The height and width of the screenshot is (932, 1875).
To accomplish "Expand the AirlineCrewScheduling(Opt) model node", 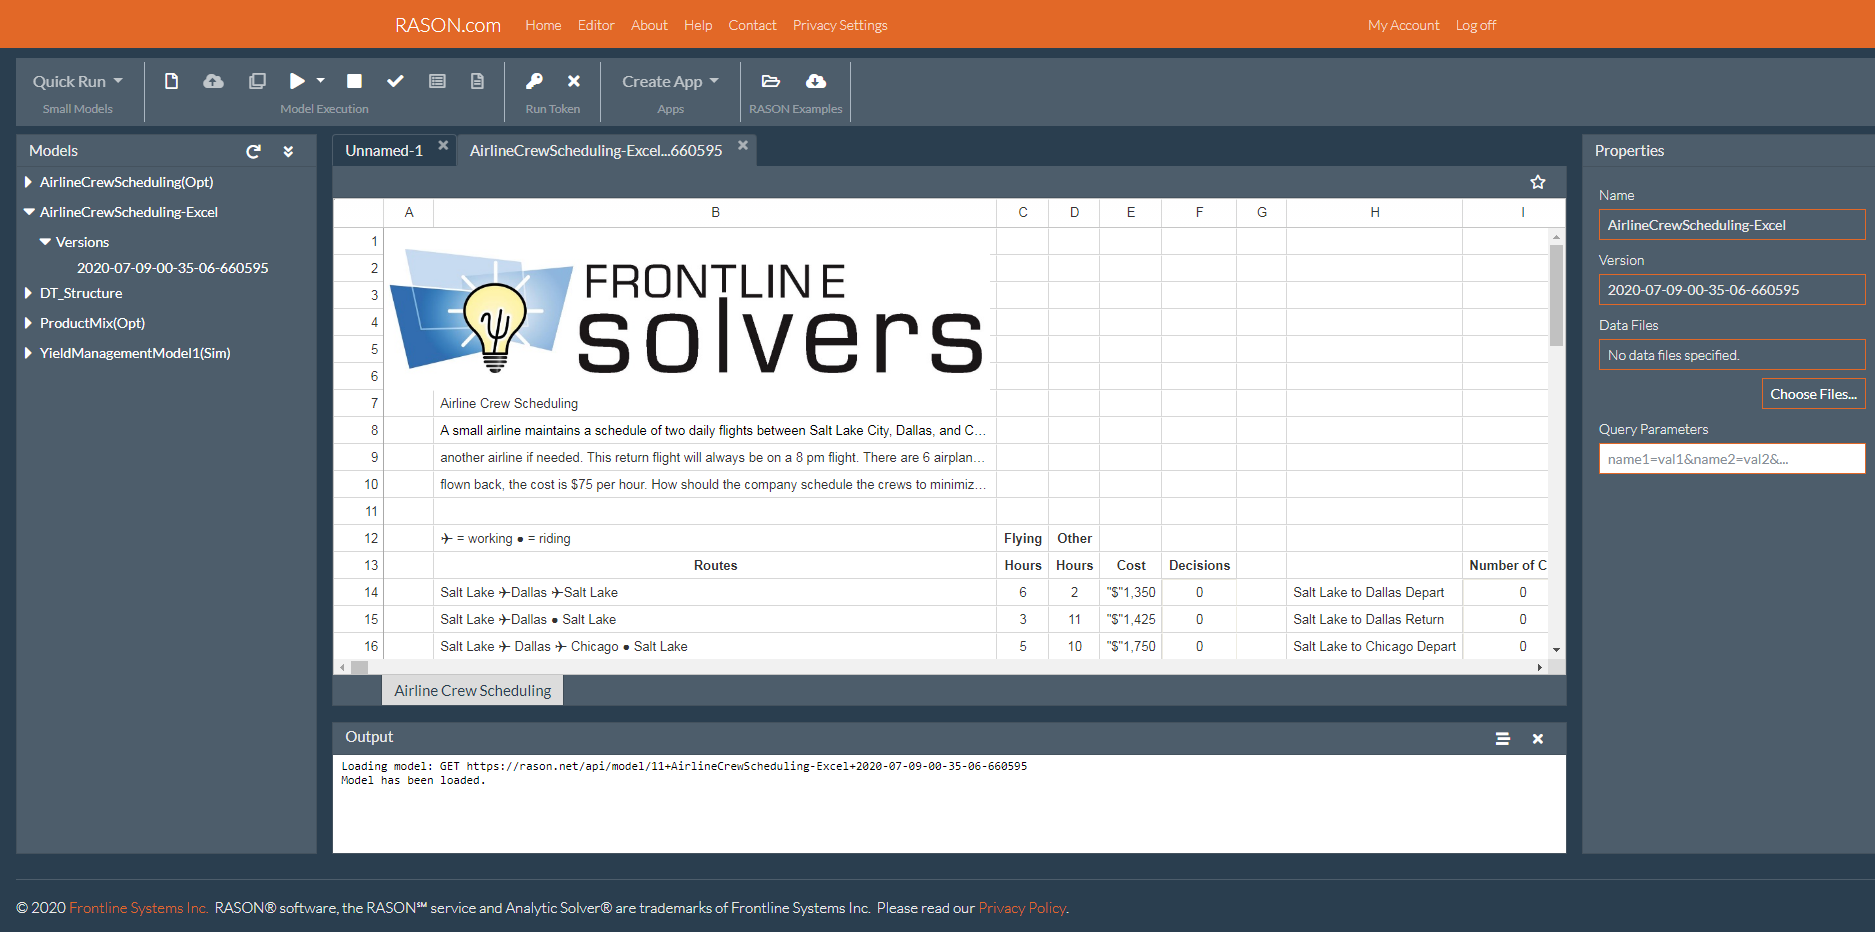I will (28, 182).
